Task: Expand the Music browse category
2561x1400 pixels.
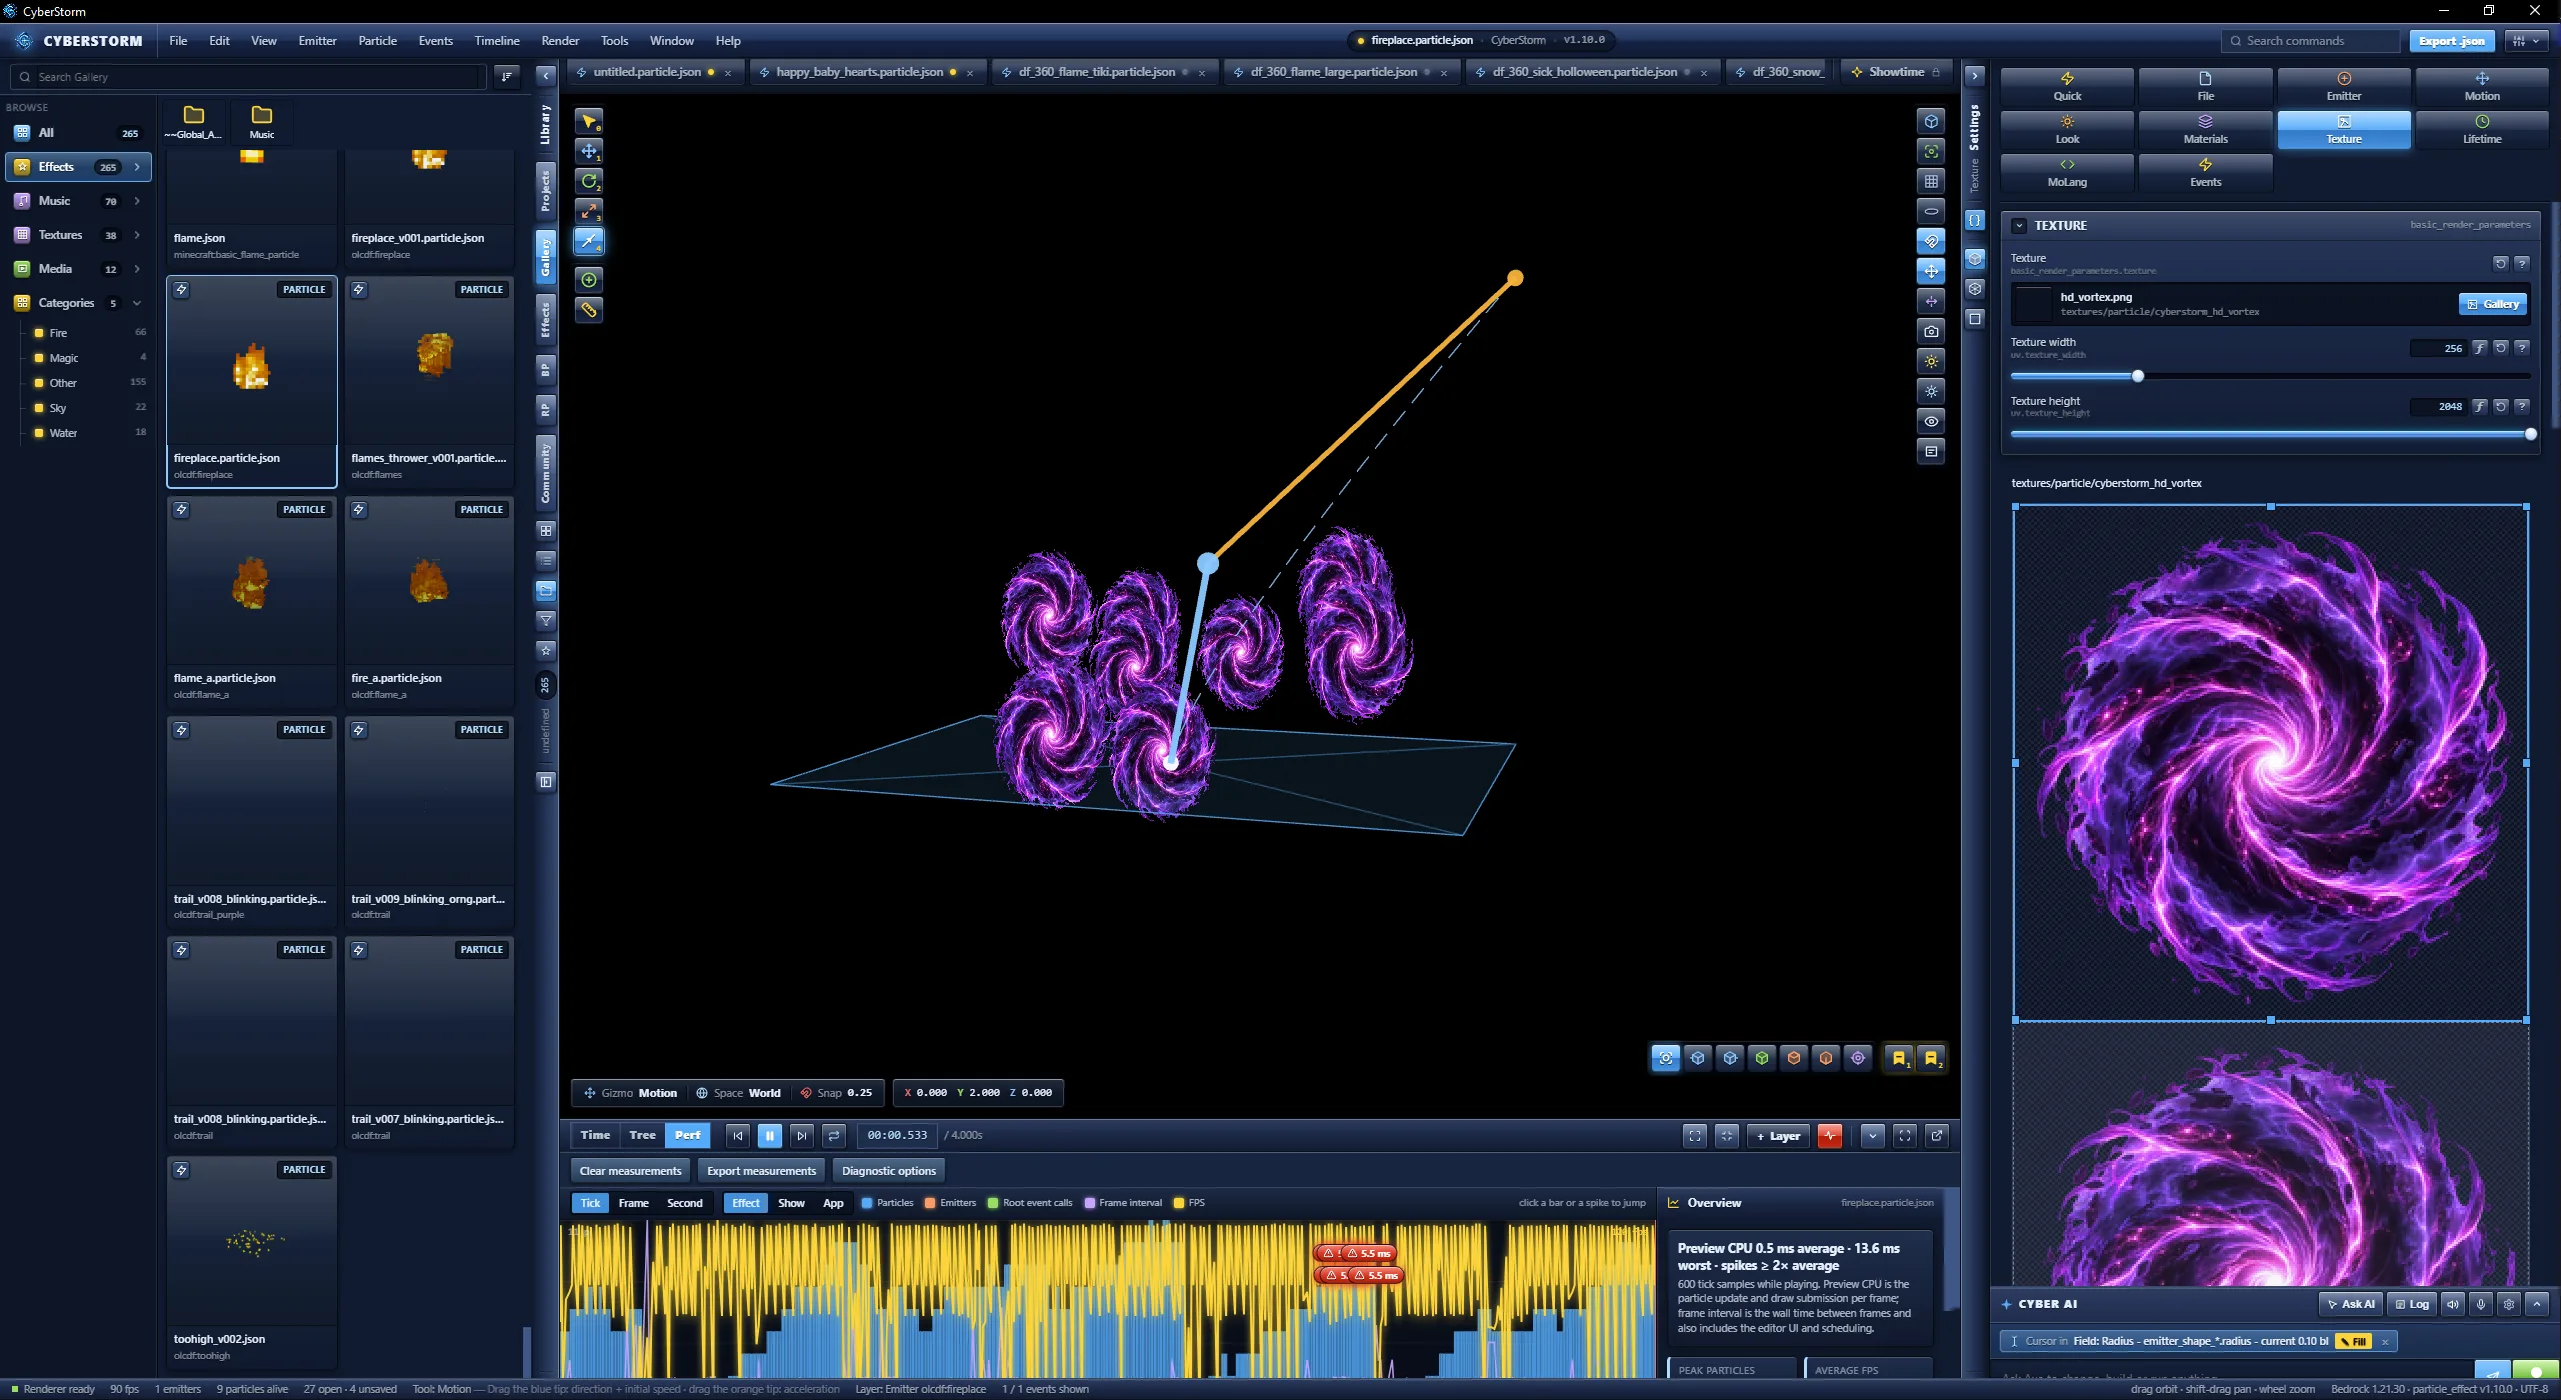Action: 137,201
